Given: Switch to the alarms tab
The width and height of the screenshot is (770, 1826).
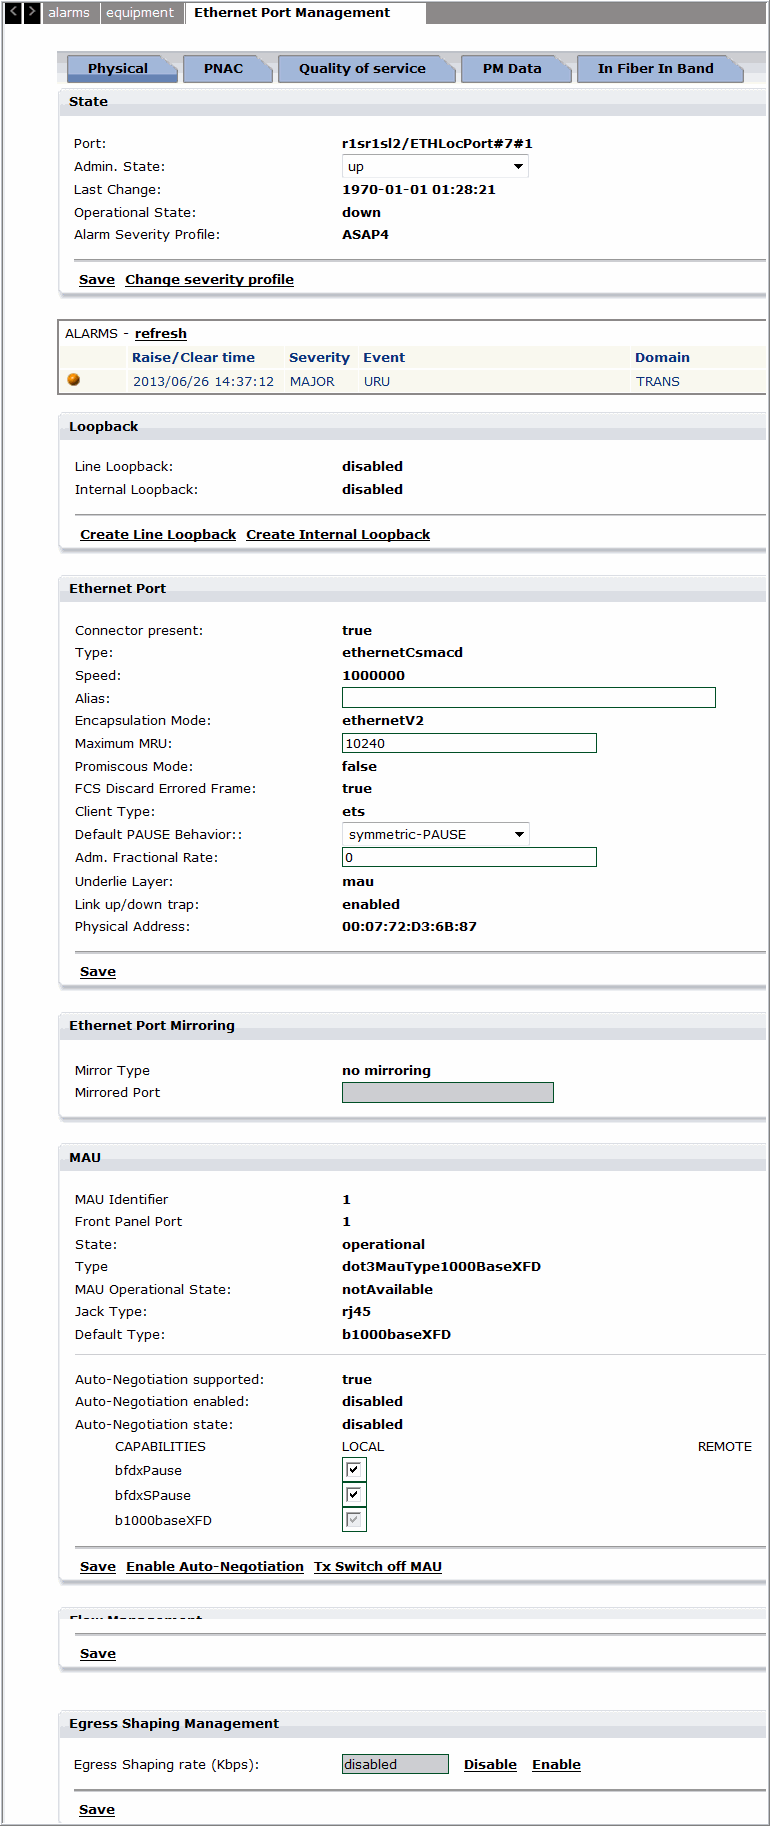Looking at the screenshot, I should click(x=69, y=13).
